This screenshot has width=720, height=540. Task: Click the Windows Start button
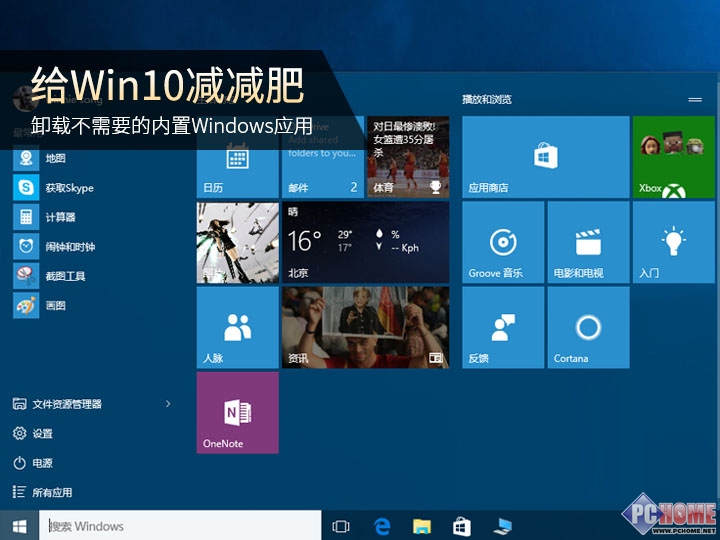point(19,526)
